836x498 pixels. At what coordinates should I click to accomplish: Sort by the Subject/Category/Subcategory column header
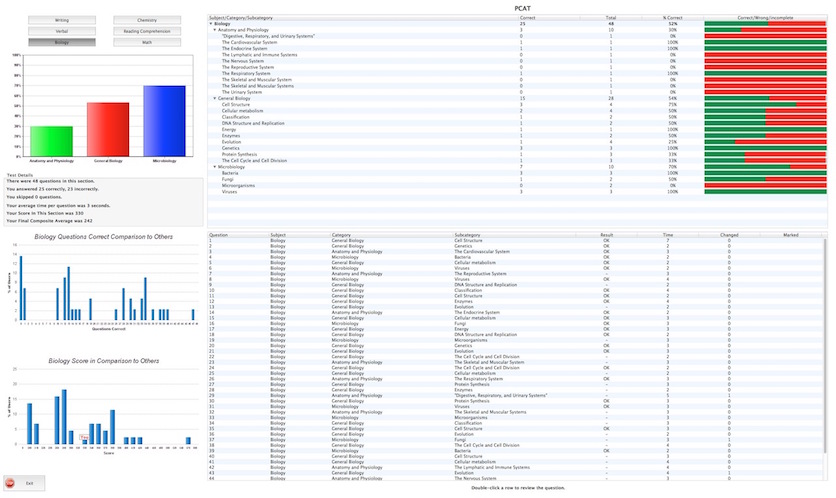coord(363,18)
